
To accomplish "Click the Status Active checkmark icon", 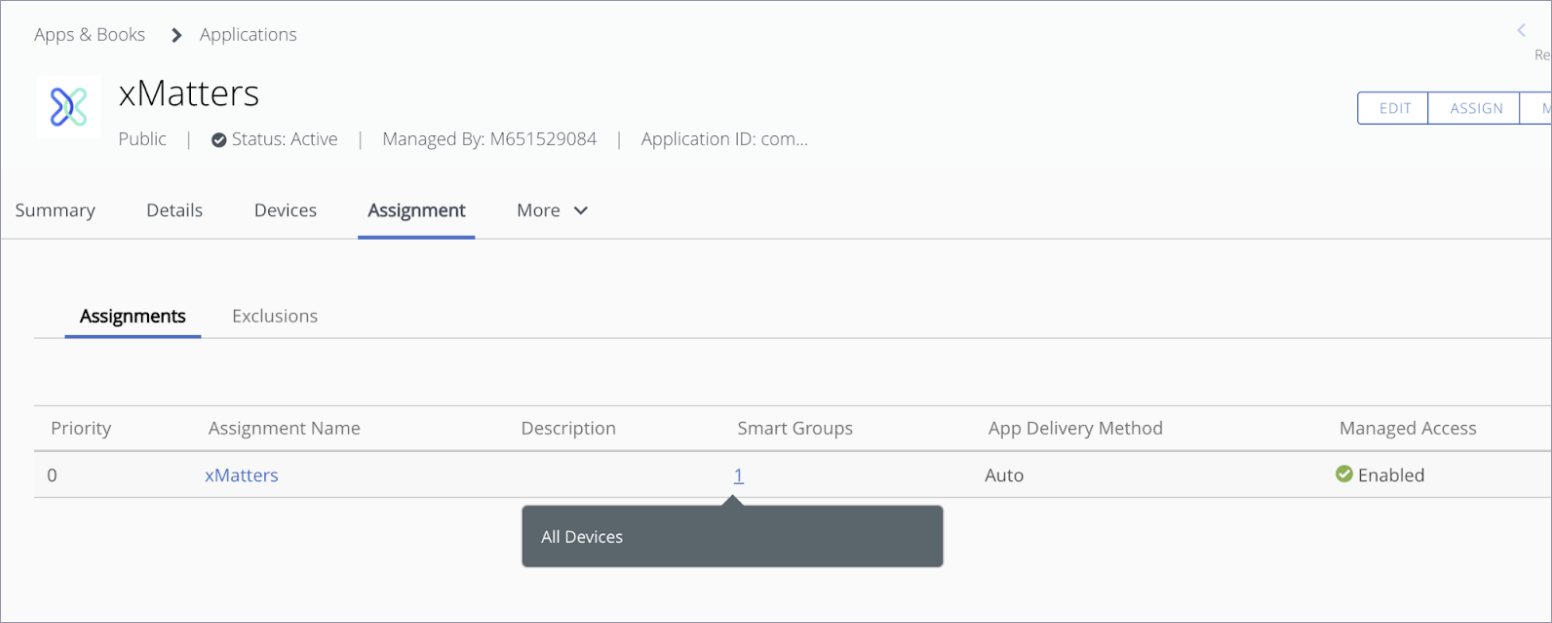I will point(219,140).
